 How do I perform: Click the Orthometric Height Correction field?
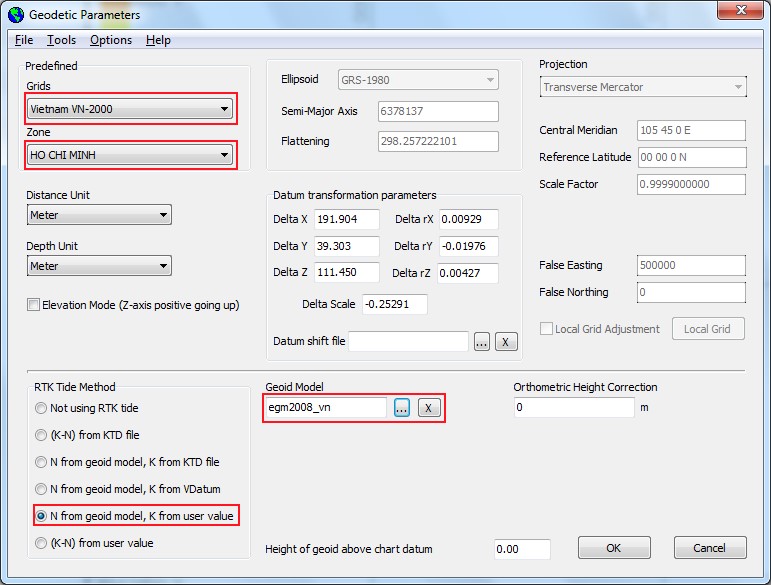(574, 408)
